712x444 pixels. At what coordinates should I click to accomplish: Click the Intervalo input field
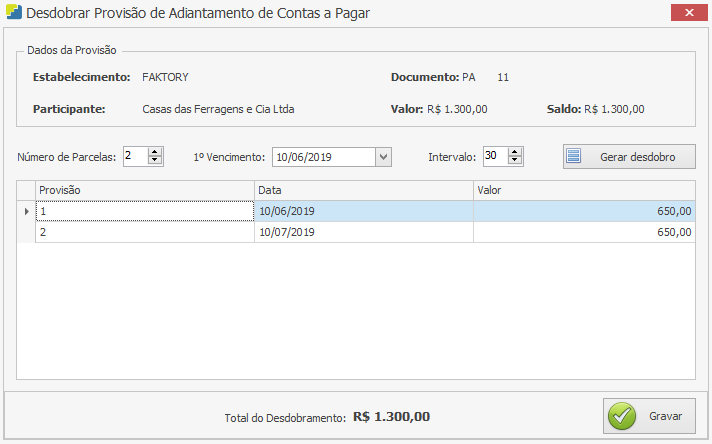point(495,157)
